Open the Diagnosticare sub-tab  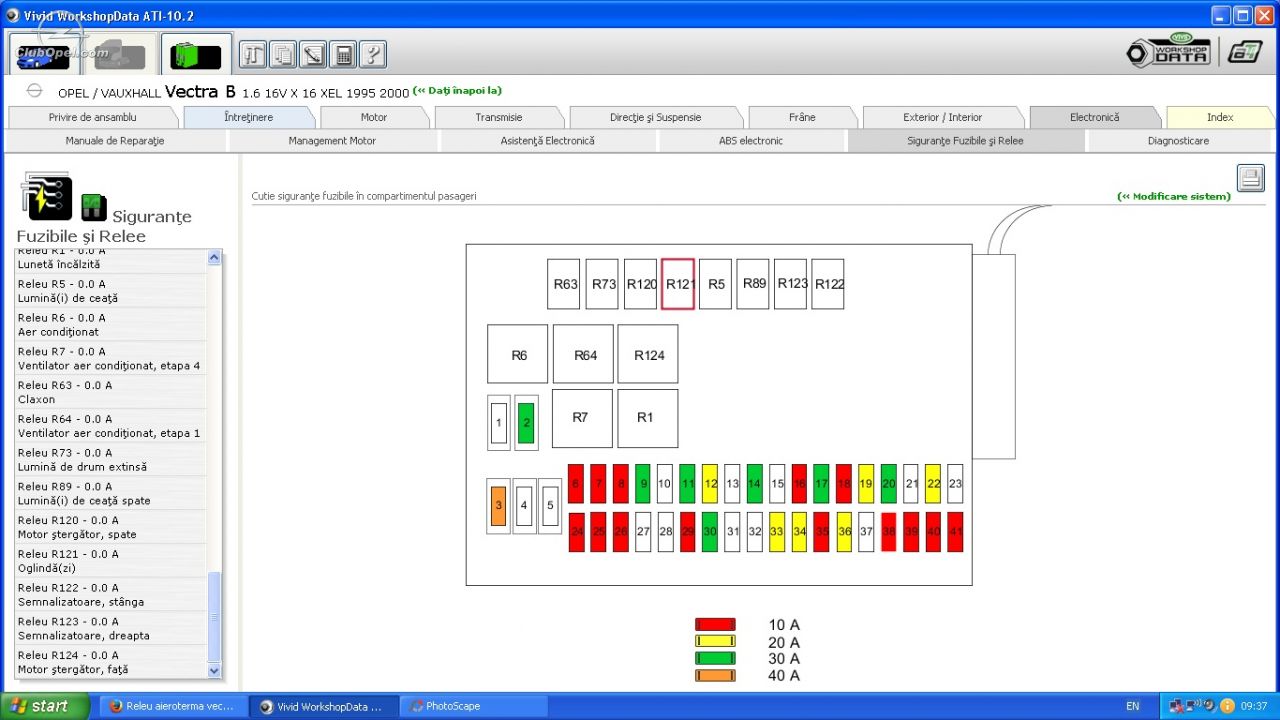tap(1179, 141)
